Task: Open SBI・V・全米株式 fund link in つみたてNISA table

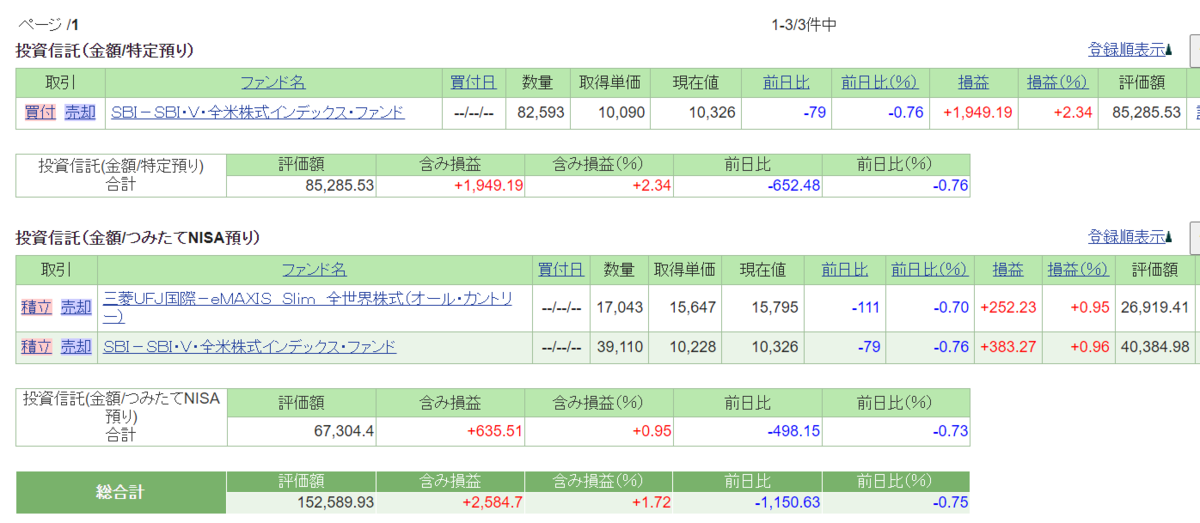Action: click(250, 347)
